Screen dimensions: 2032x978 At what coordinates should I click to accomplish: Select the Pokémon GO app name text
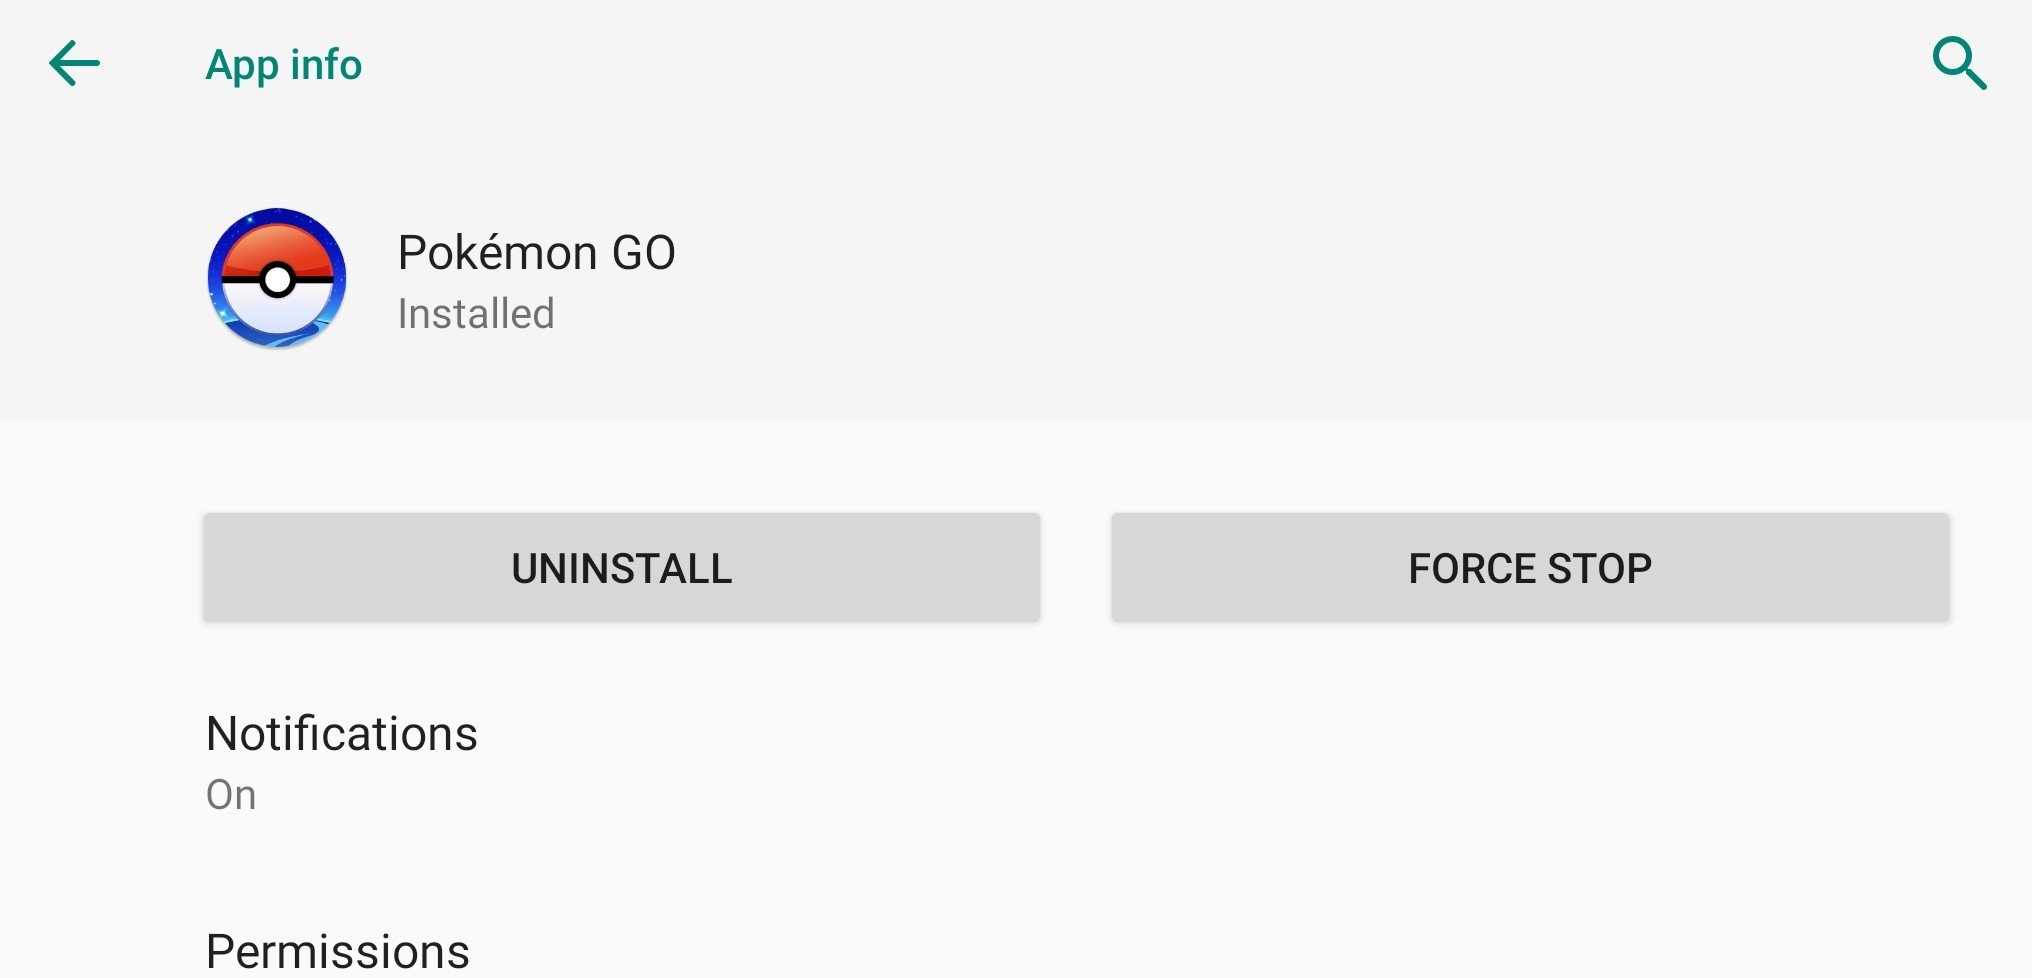(536, 253)
